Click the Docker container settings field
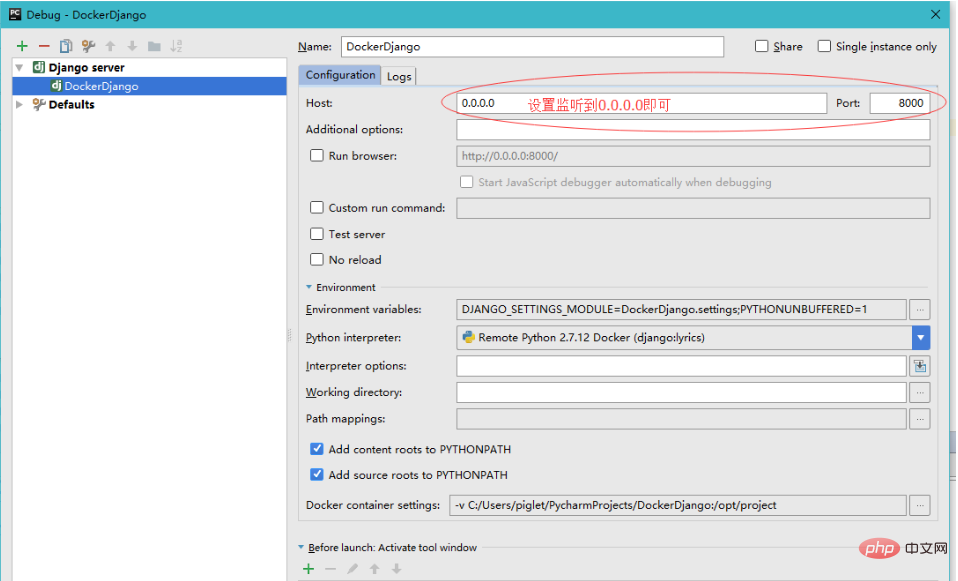Viewport: 958px width, 581px height. (678, 505)
